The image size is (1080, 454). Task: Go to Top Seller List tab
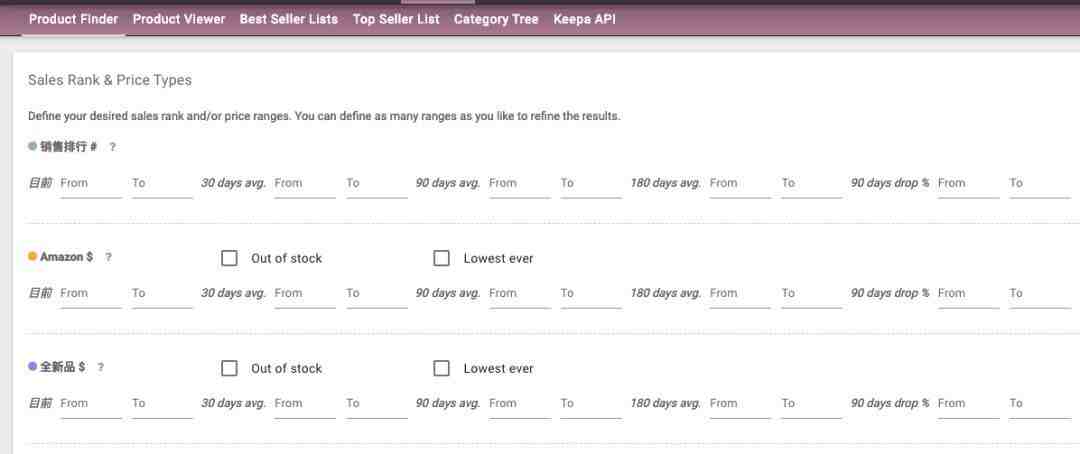click(x=396, y=19)
